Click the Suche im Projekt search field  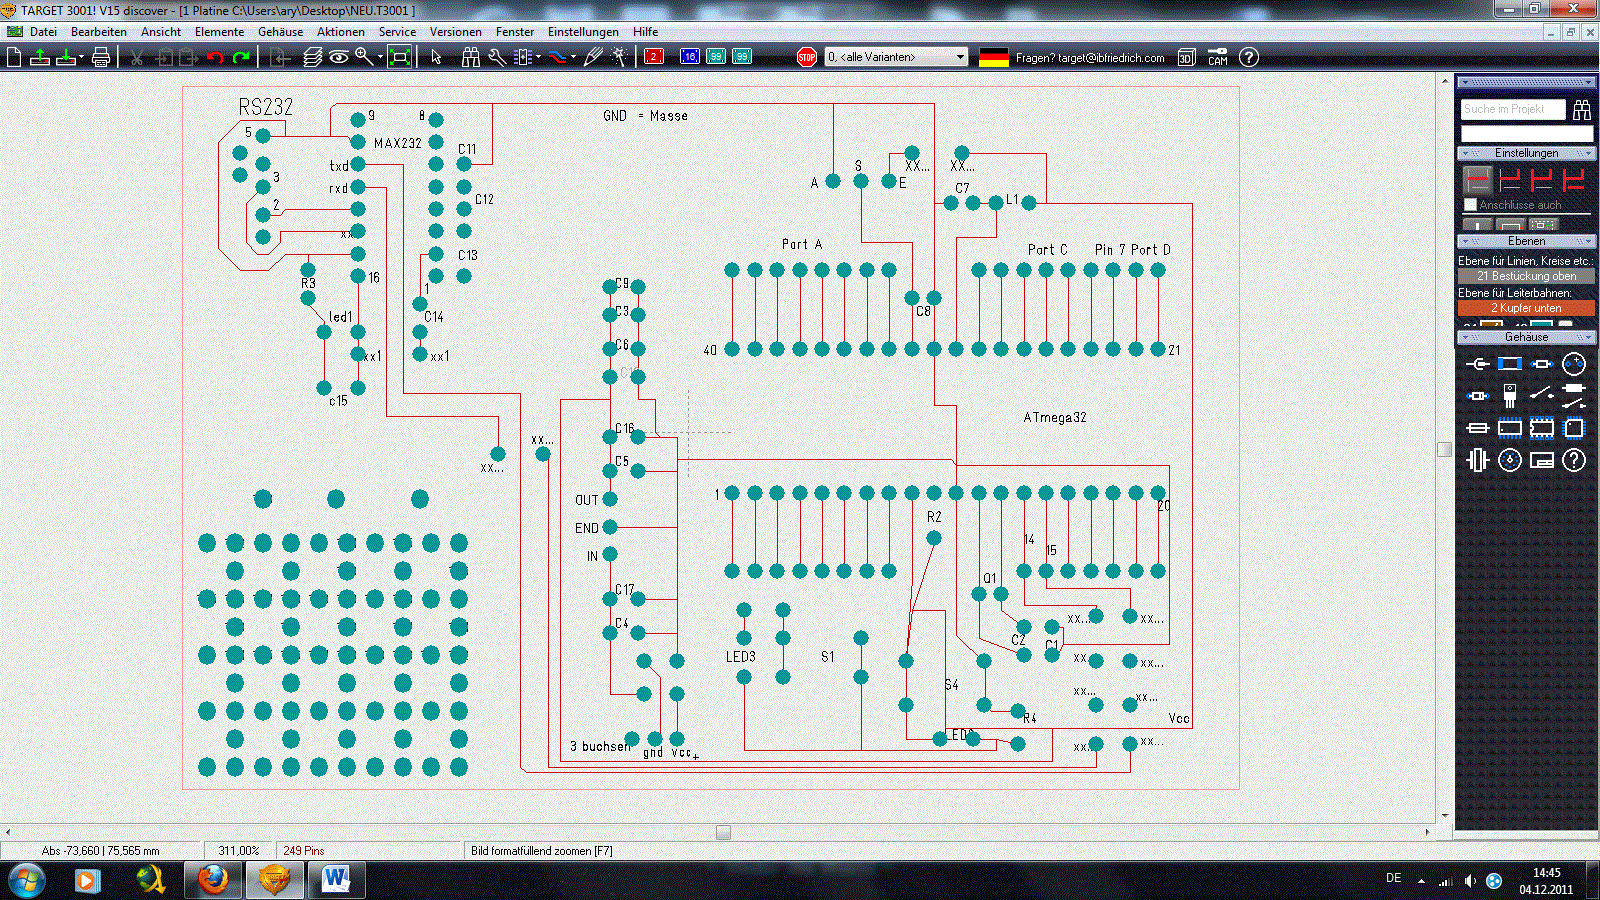click(1513, 109)
